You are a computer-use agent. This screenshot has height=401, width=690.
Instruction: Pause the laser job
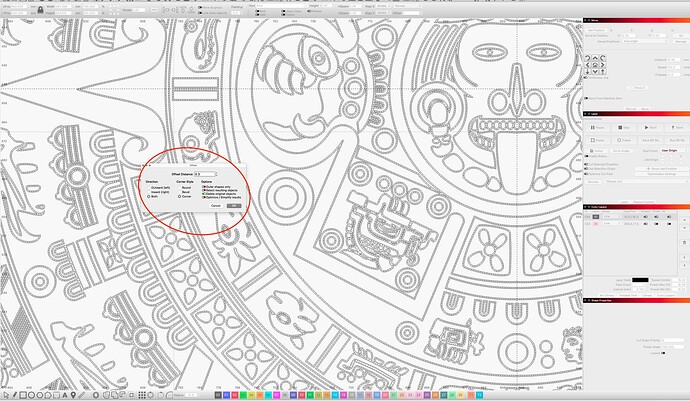tap(597, 128)
